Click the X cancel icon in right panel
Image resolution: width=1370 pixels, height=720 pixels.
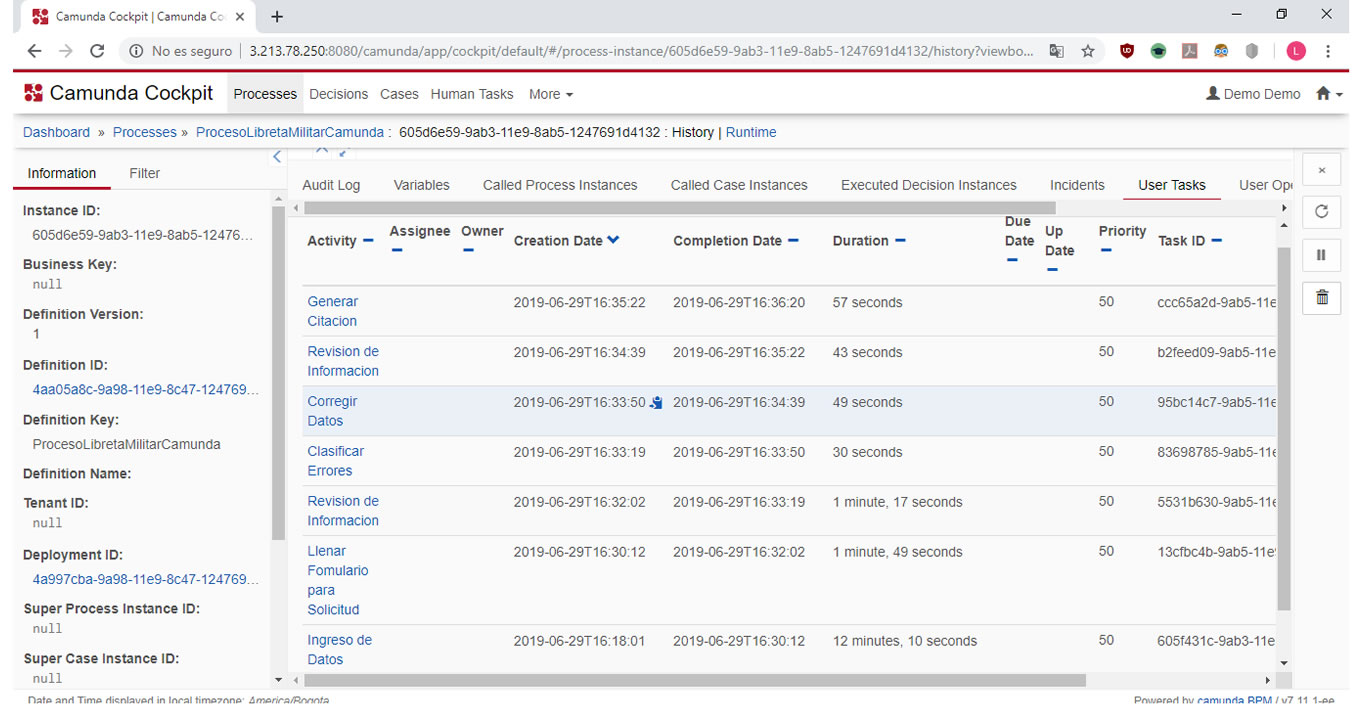click(1321, 170)
